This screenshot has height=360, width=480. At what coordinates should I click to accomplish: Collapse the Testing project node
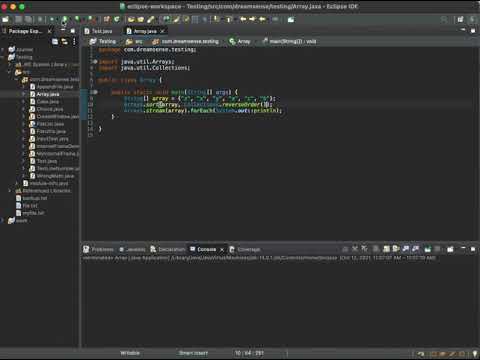click(3, 57)
